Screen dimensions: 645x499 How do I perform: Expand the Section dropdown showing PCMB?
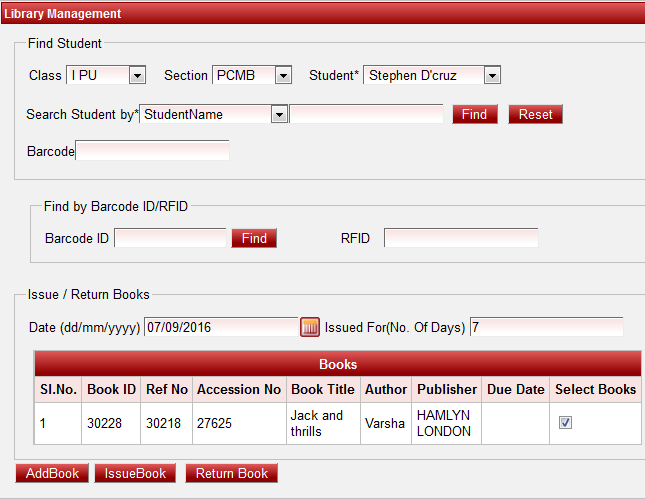tap(251, 75)
